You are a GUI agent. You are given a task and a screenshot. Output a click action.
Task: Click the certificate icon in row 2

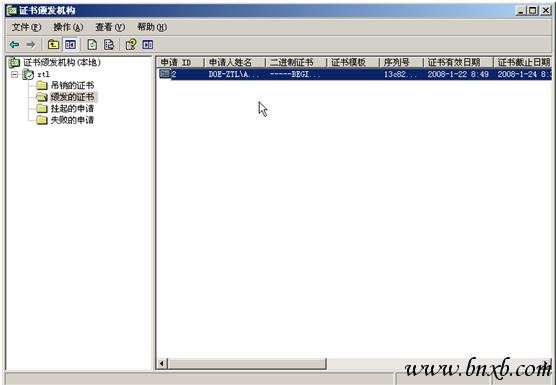pyautogui.click(x=165, y=74)
